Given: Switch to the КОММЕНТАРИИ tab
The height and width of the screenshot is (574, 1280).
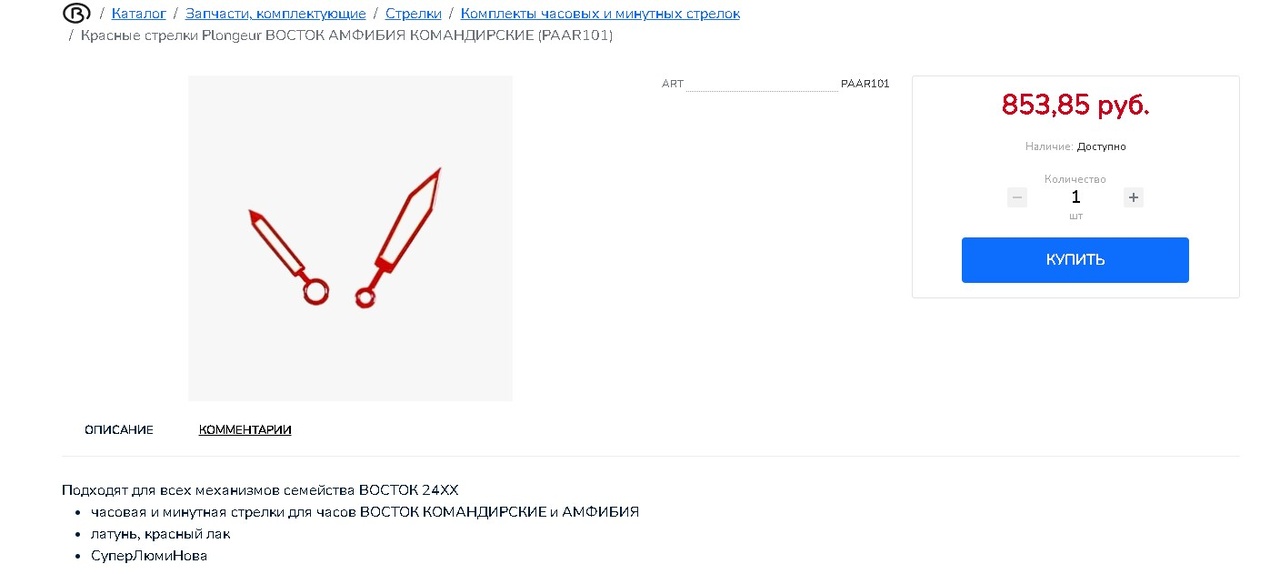Looking at the screenshot, I should (x=245, y=430).
